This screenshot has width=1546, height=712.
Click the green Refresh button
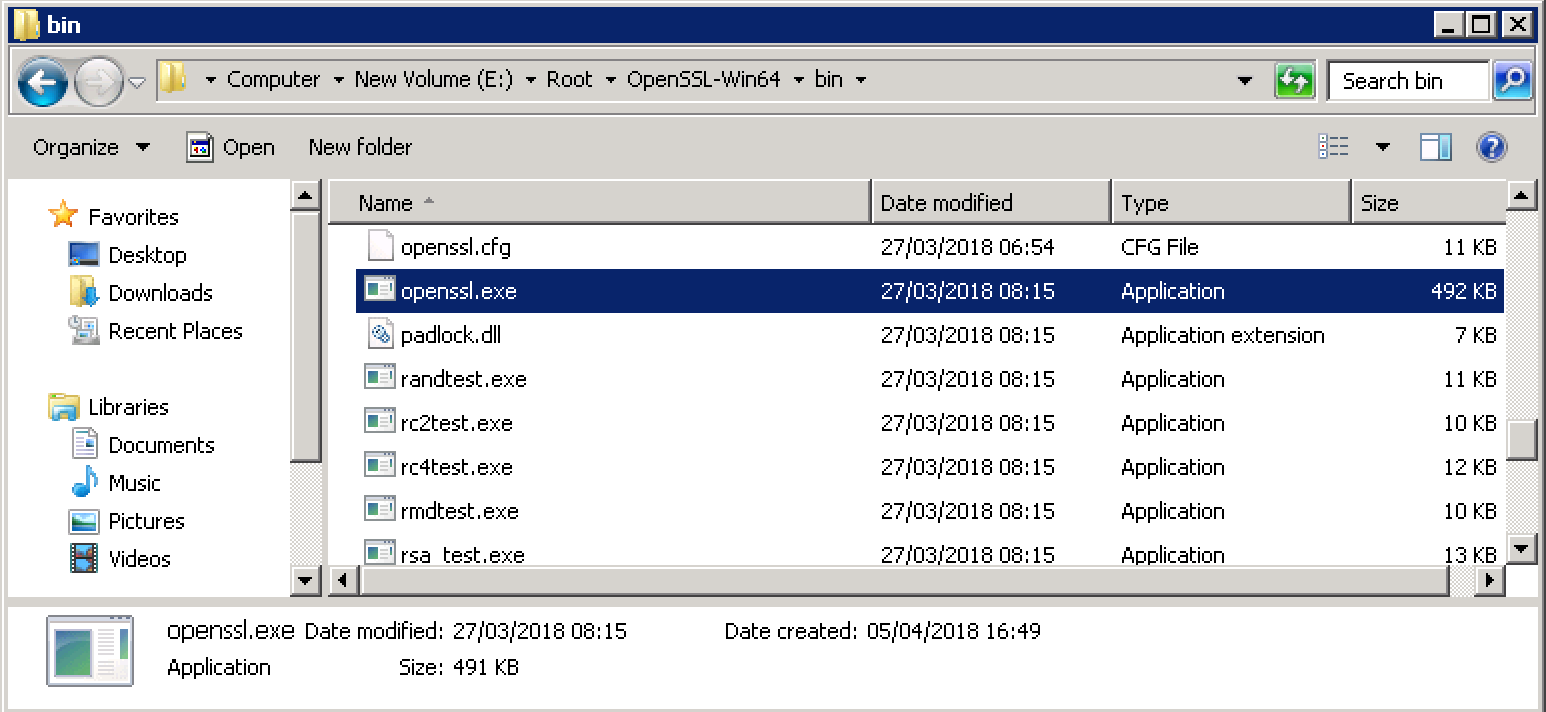(1294, 81)
